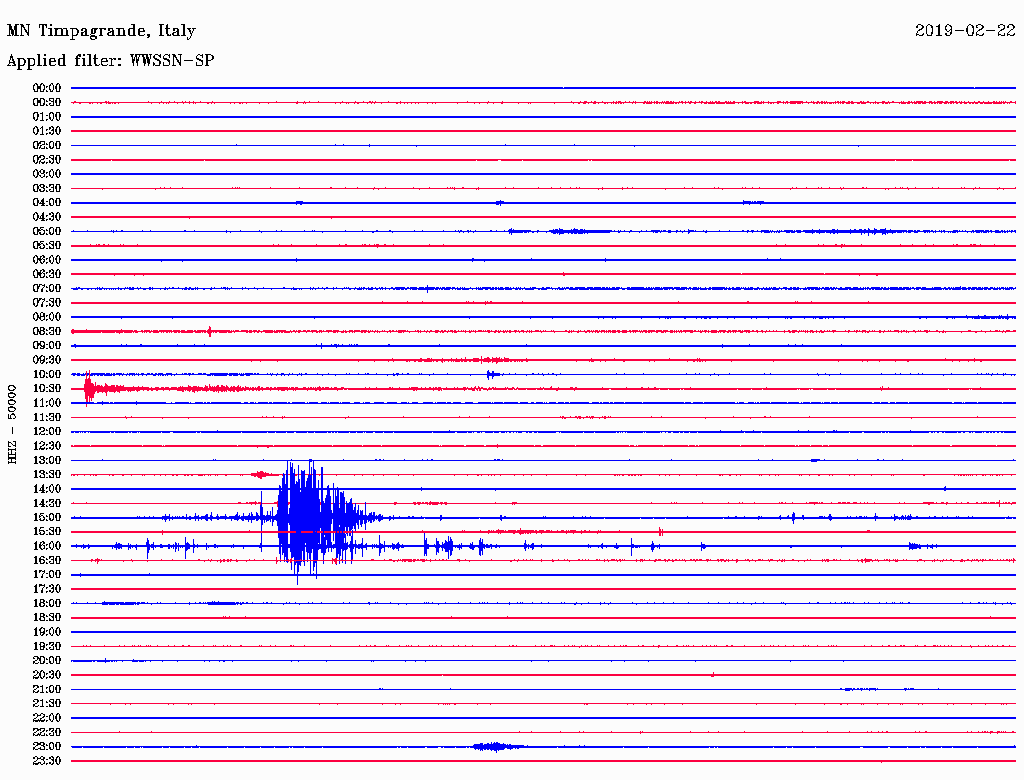This screenshot has height=780, width=1024.
Task: Click the '16:30' time label
Action: tap(46, 561)
